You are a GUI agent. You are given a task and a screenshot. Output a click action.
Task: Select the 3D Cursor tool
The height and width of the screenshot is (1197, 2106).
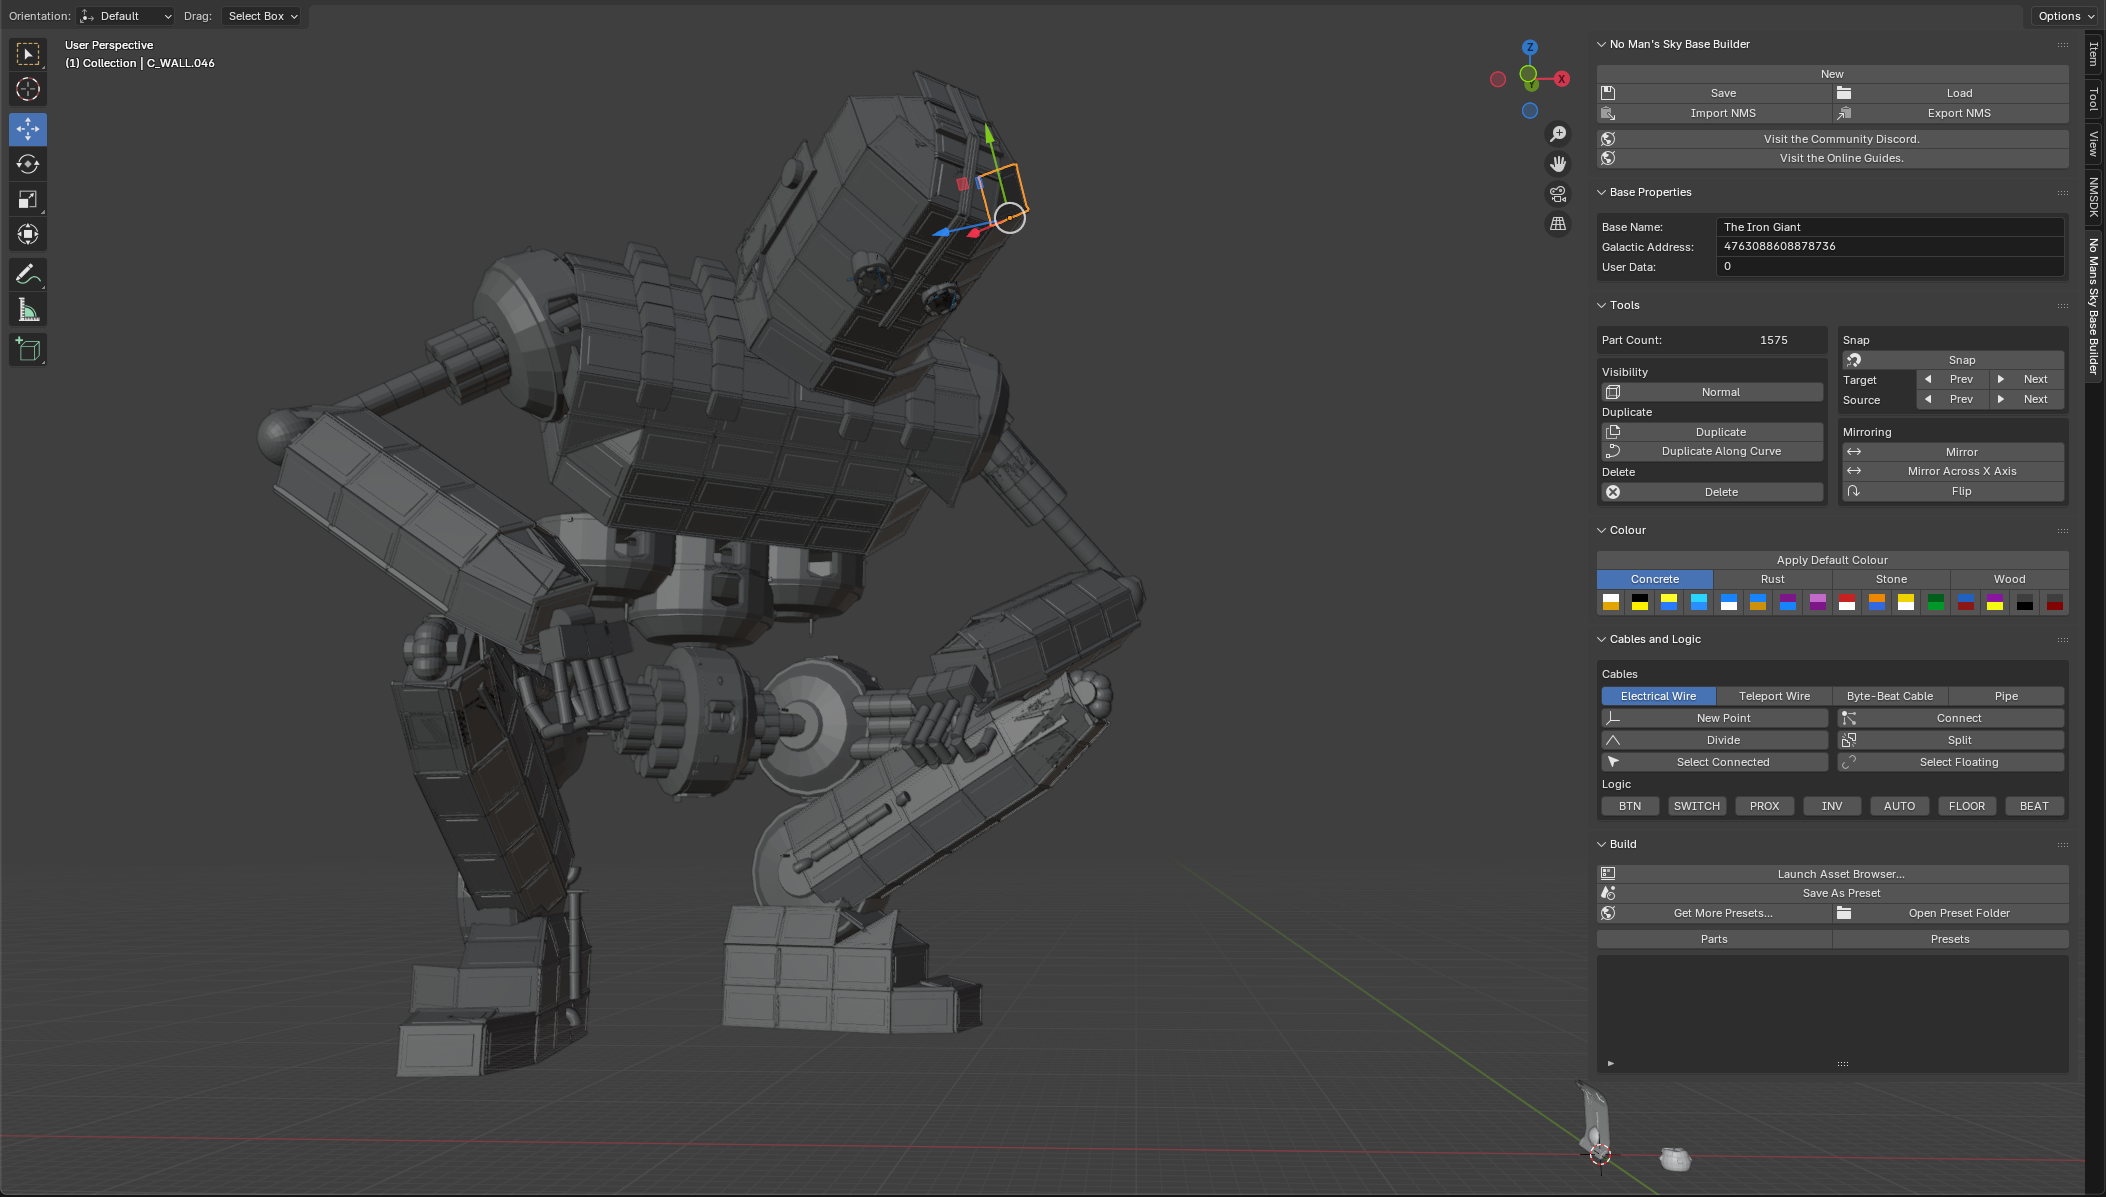click(28, 89)
